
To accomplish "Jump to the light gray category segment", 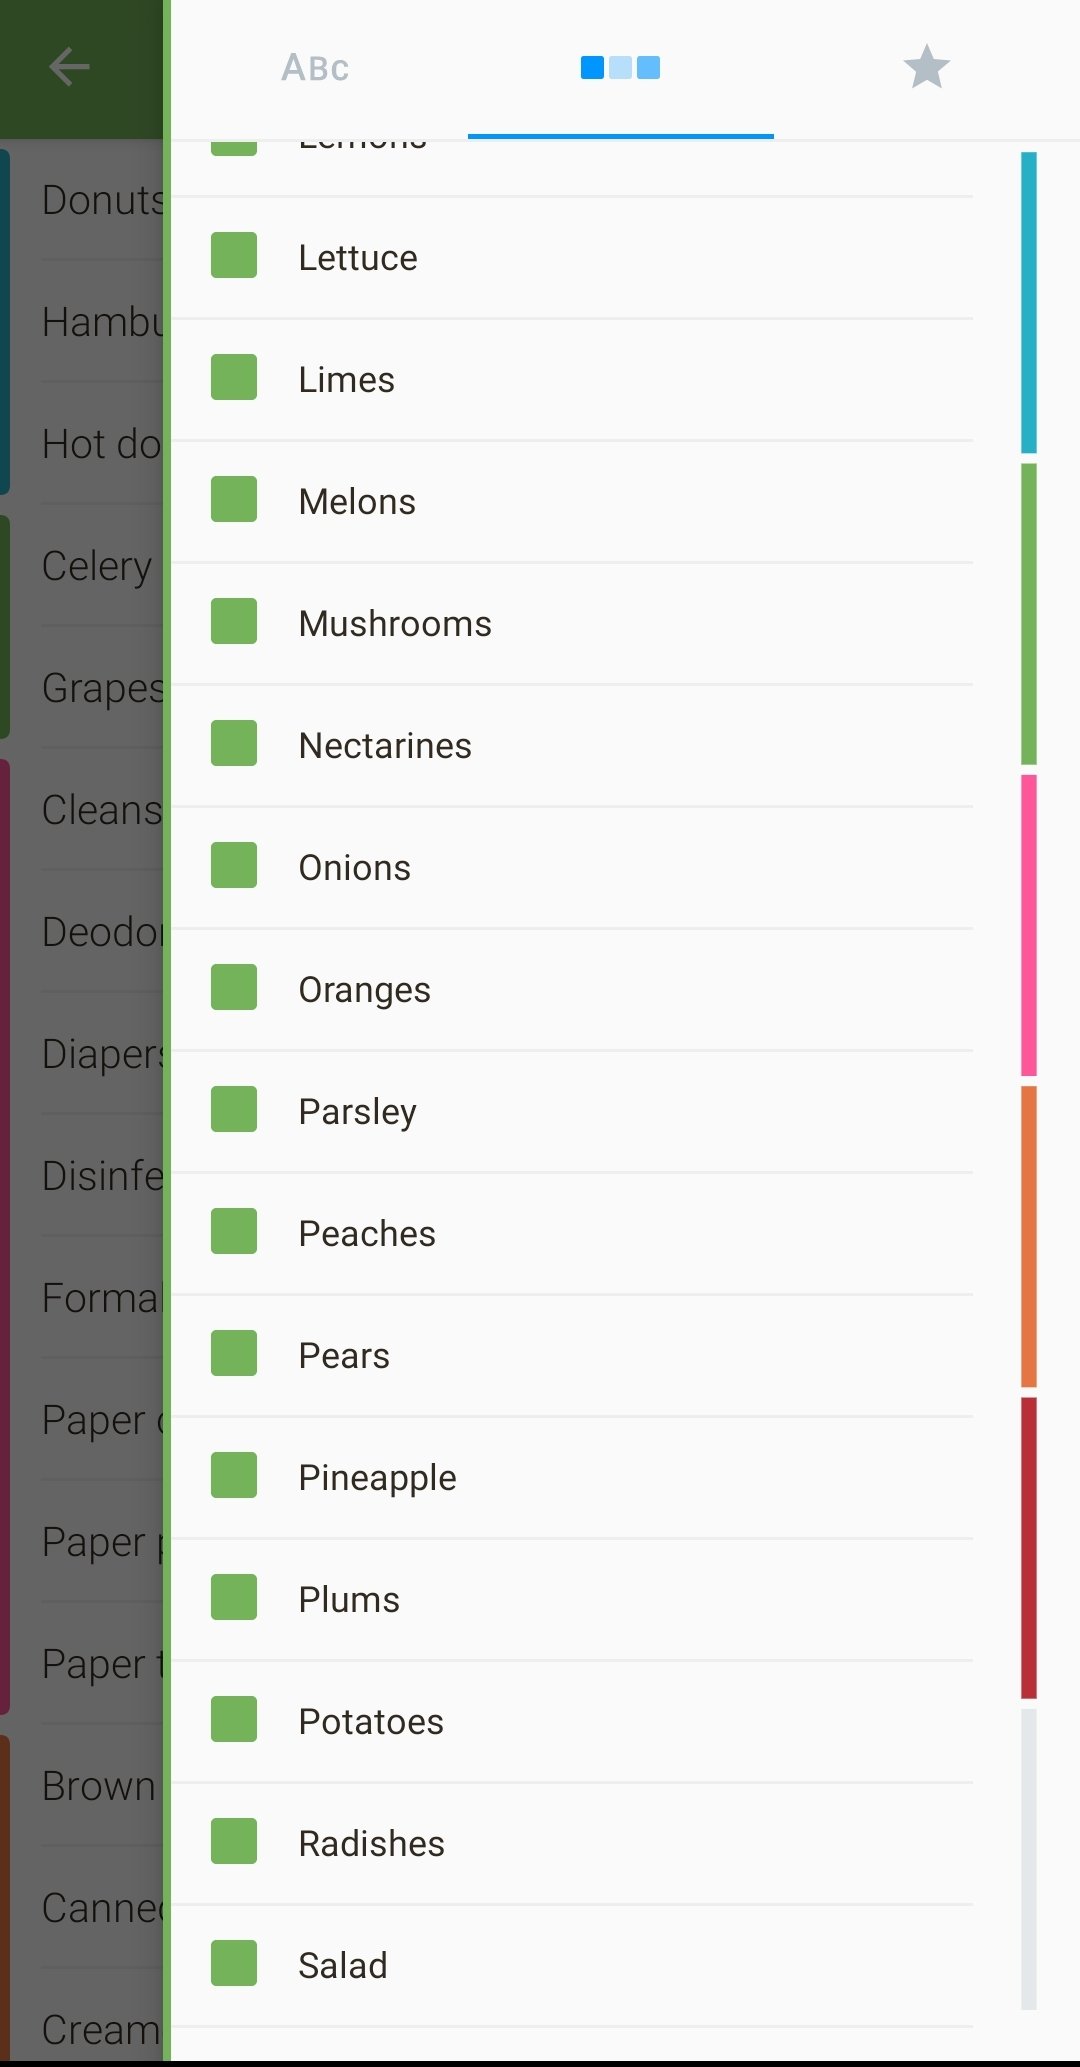I will 1028,1859.
